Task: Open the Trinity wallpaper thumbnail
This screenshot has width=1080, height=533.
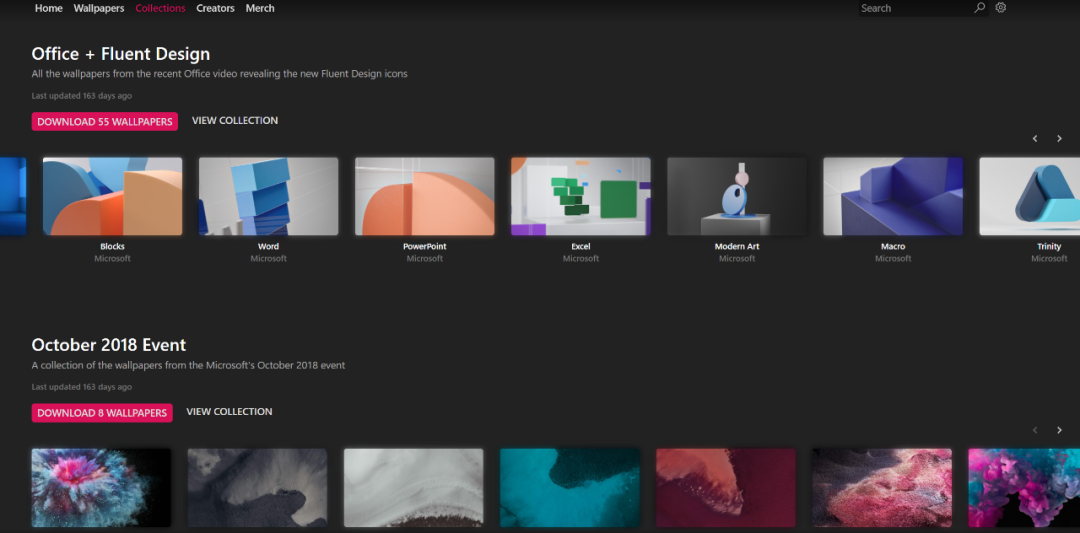Action: point(1030,196)
